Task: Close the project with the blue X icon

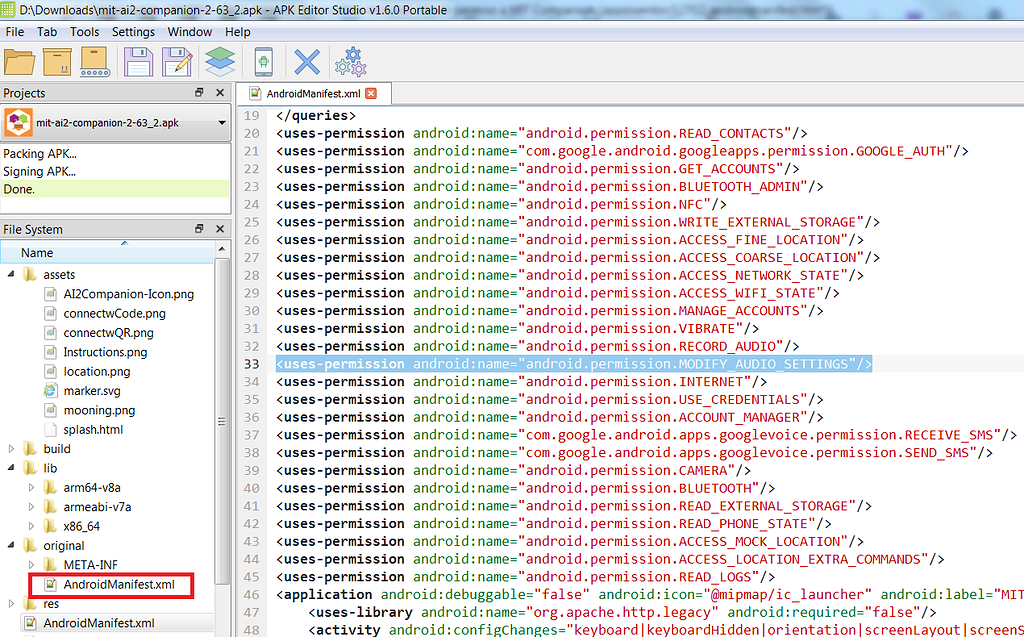Action: [x=306, y=61]
